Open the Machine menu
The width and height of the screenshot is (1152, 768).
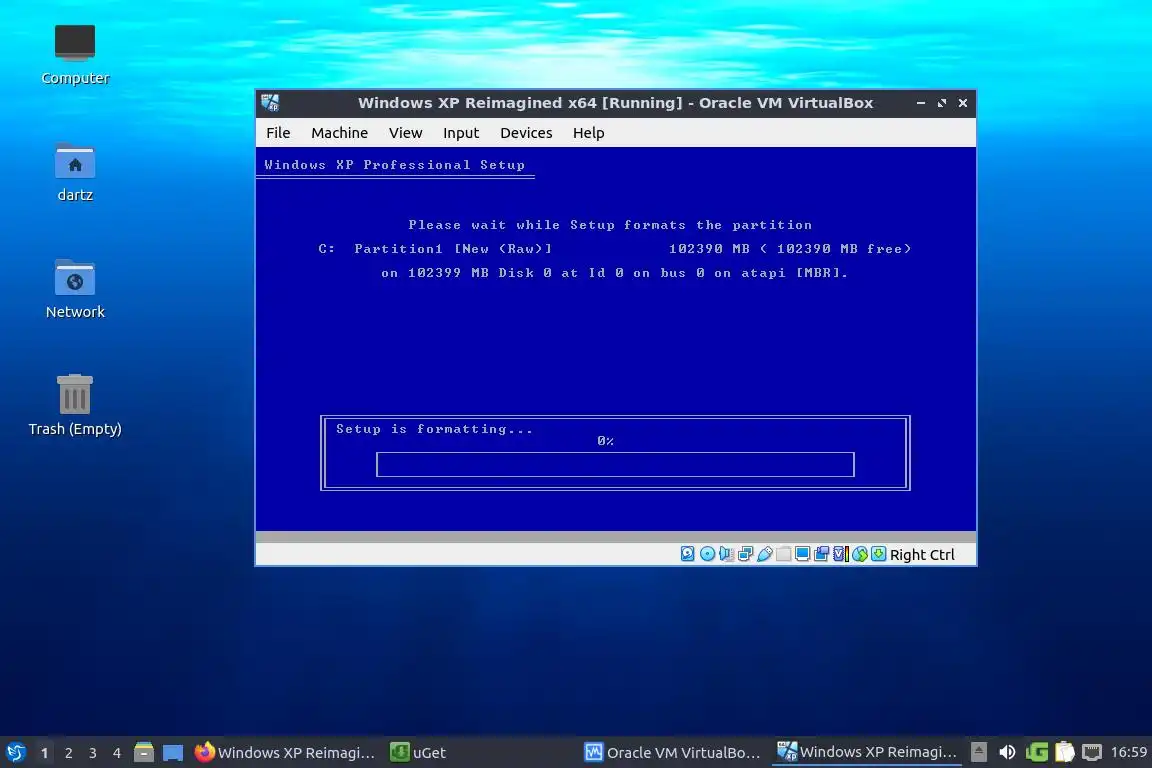tap(339, 133)
